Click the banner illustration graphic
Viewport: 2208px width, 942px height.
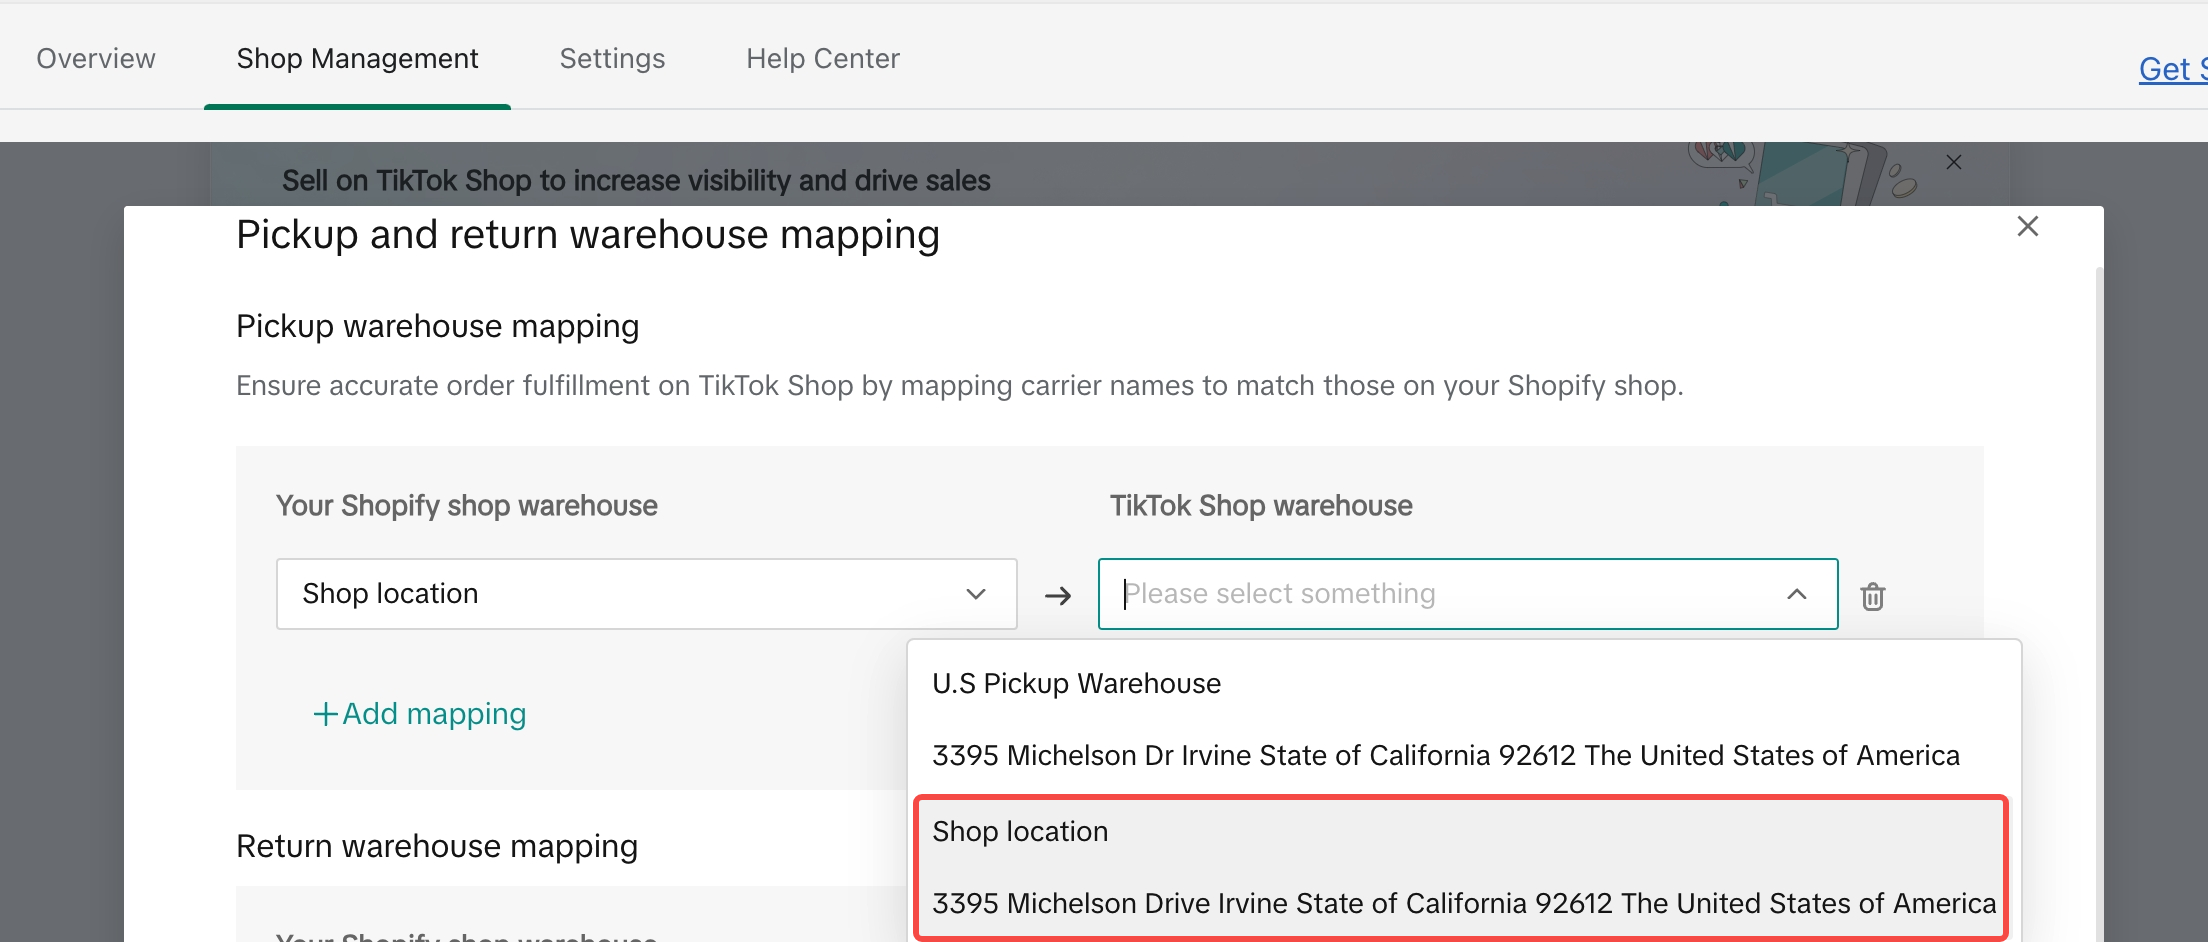1800,174
